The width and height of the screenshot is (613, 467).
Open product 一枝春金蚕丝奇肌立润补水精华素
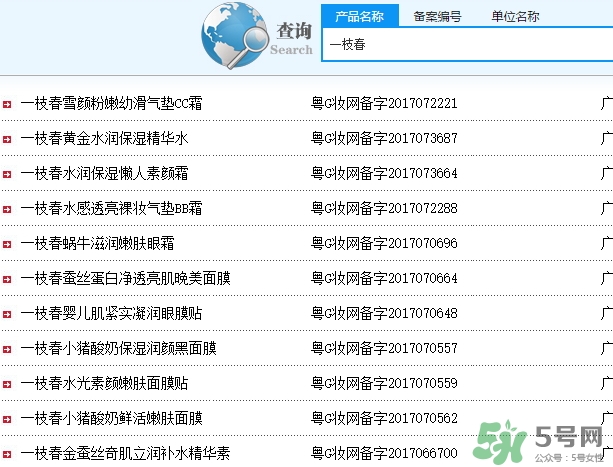tap(126, 453)
